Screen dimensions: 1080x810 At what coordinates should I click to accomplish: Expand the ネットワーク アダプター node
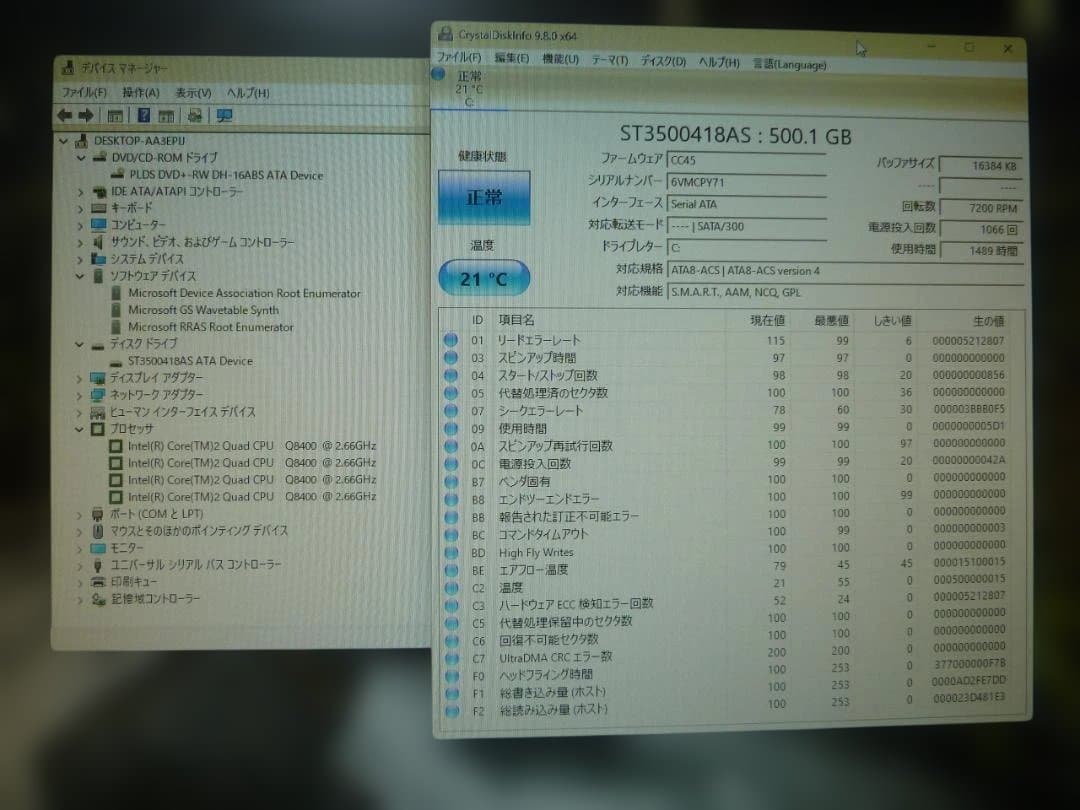[80, 395]
